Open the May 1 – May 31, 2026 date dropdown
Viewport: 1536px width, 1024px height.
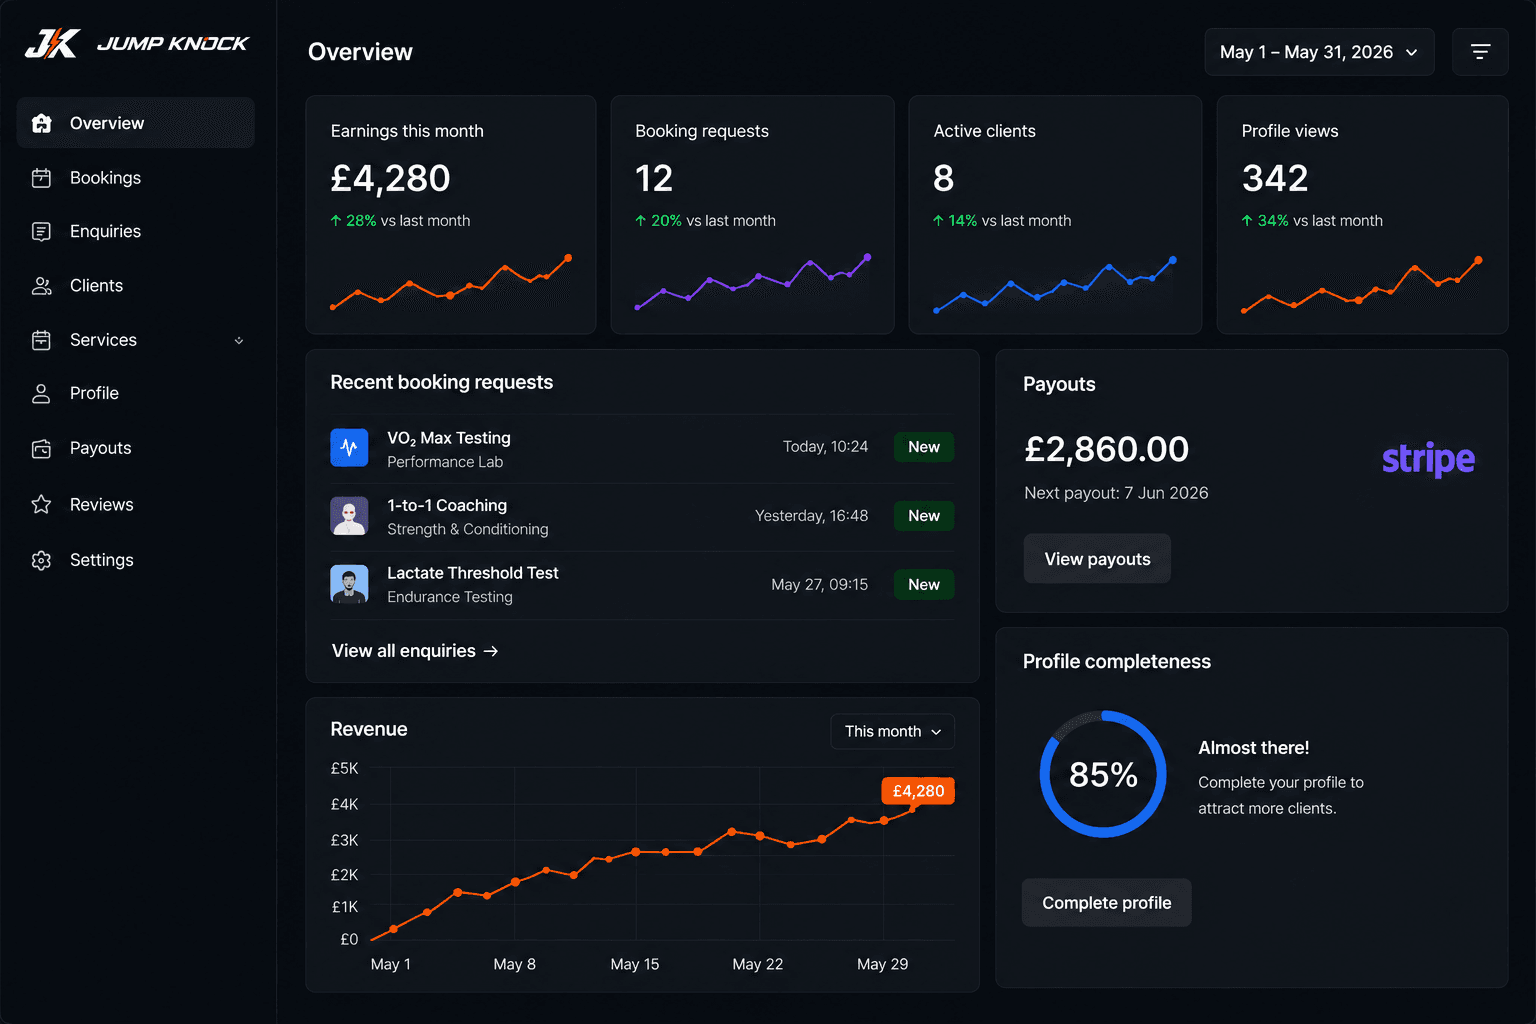(1319, 52)
